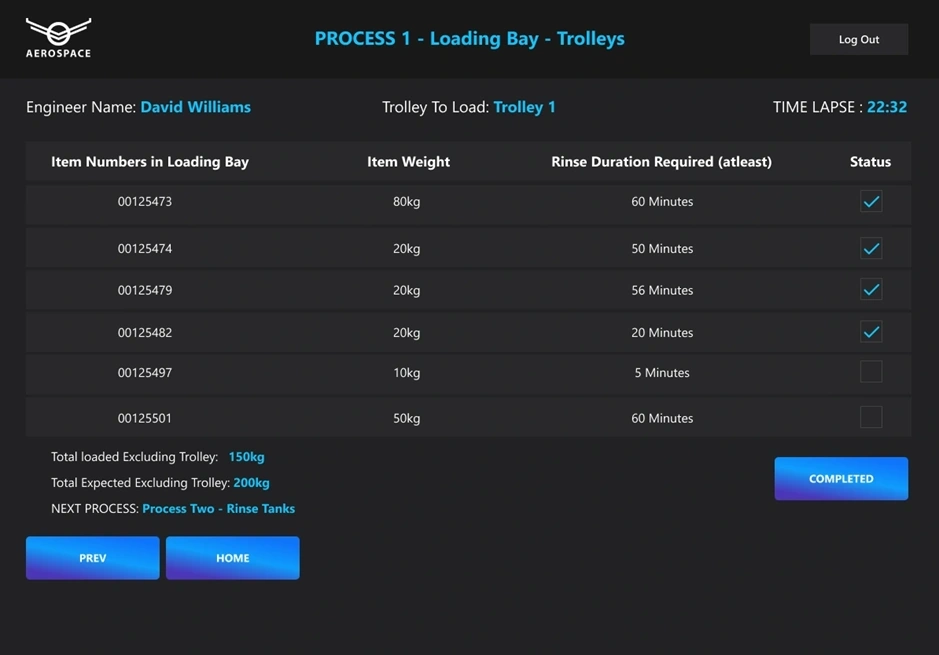939x655 pixels.
Task: Check status box for item 00125497
Action: tap(871, 372)
